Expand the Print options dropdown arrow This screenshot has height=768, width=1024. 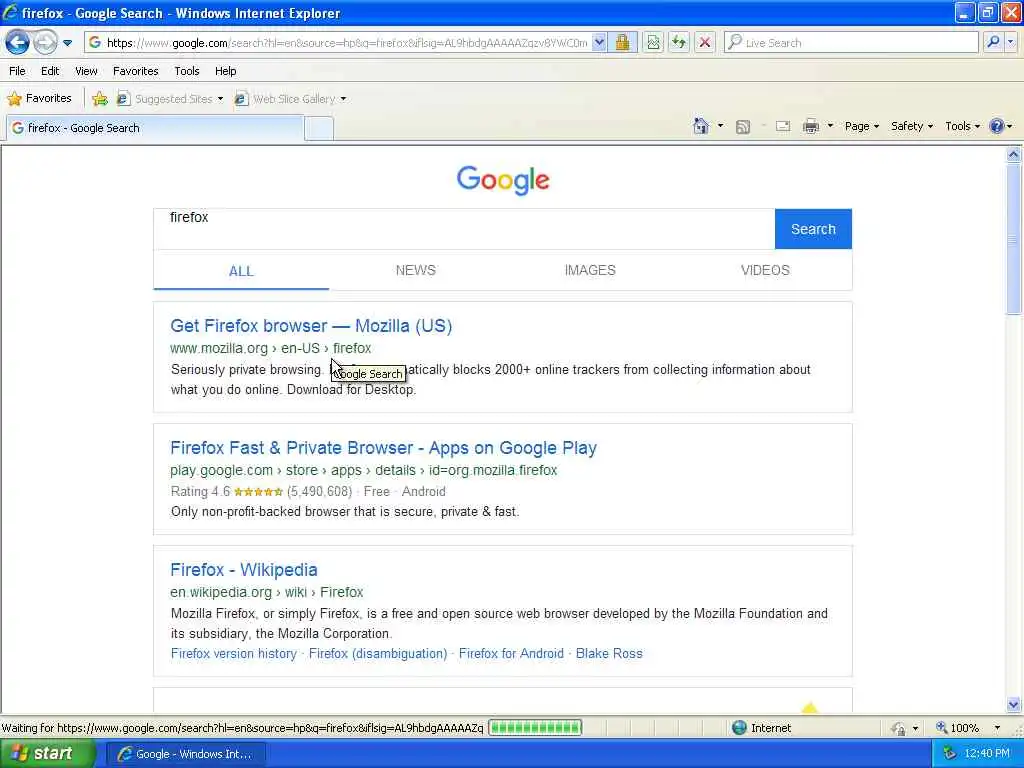830,126
